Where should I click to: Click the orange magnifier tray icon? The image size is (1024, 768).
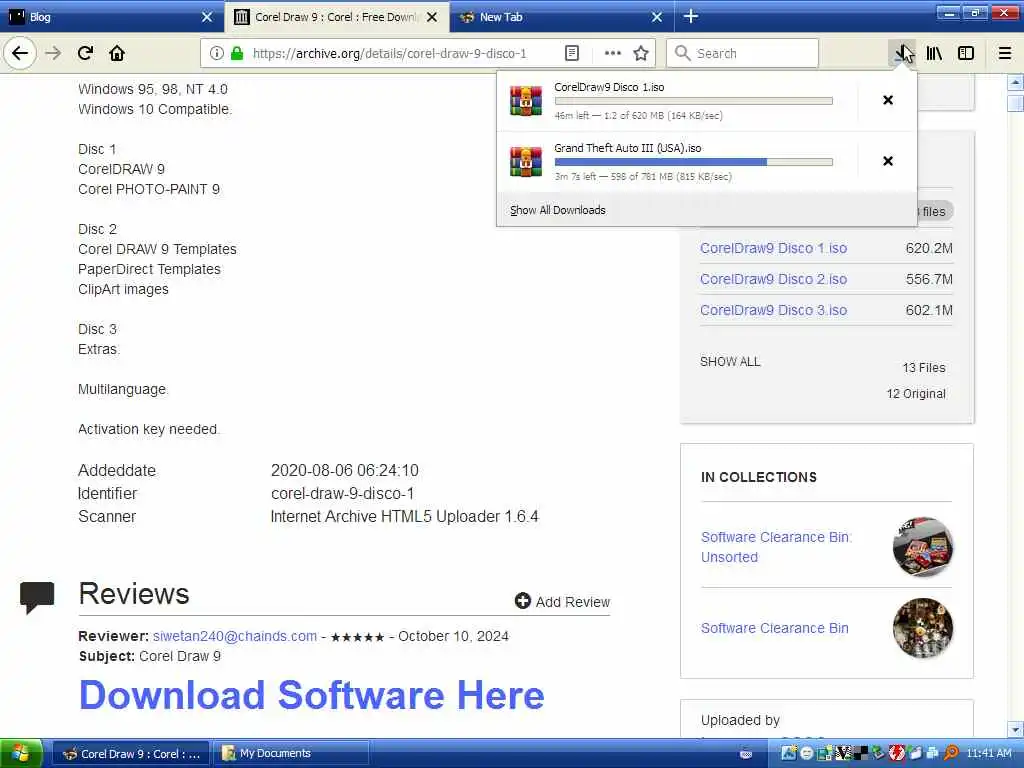point(952,753)
